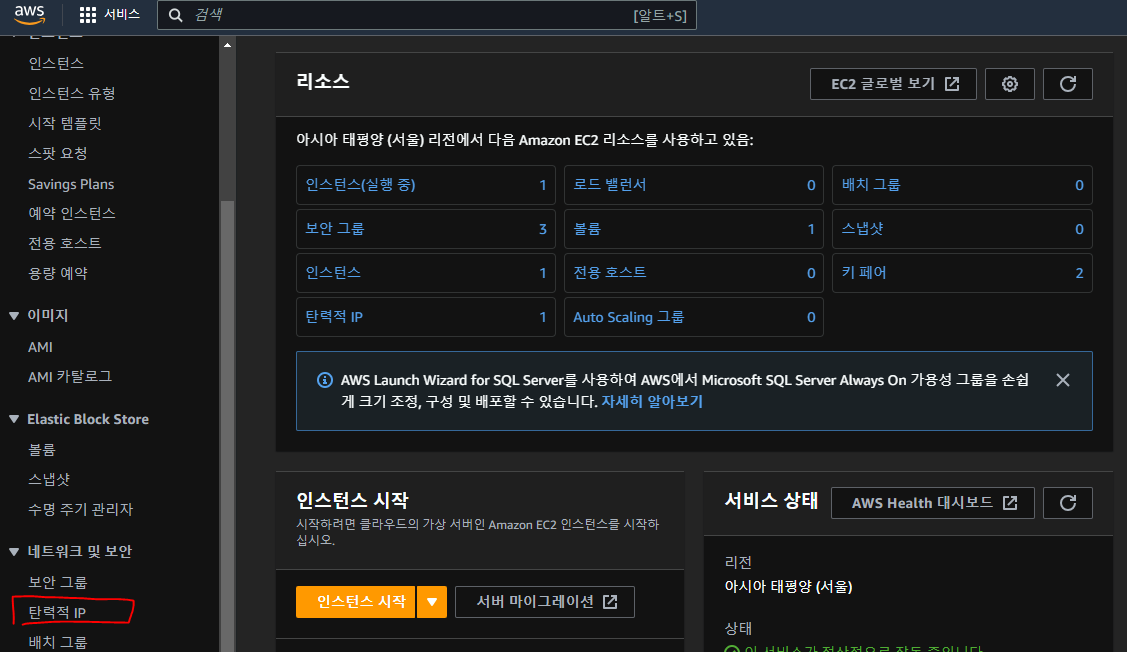Open 인스턴스 유형 in the sidebar
This screenshot has width=1127, height=652.
(72, 93)
